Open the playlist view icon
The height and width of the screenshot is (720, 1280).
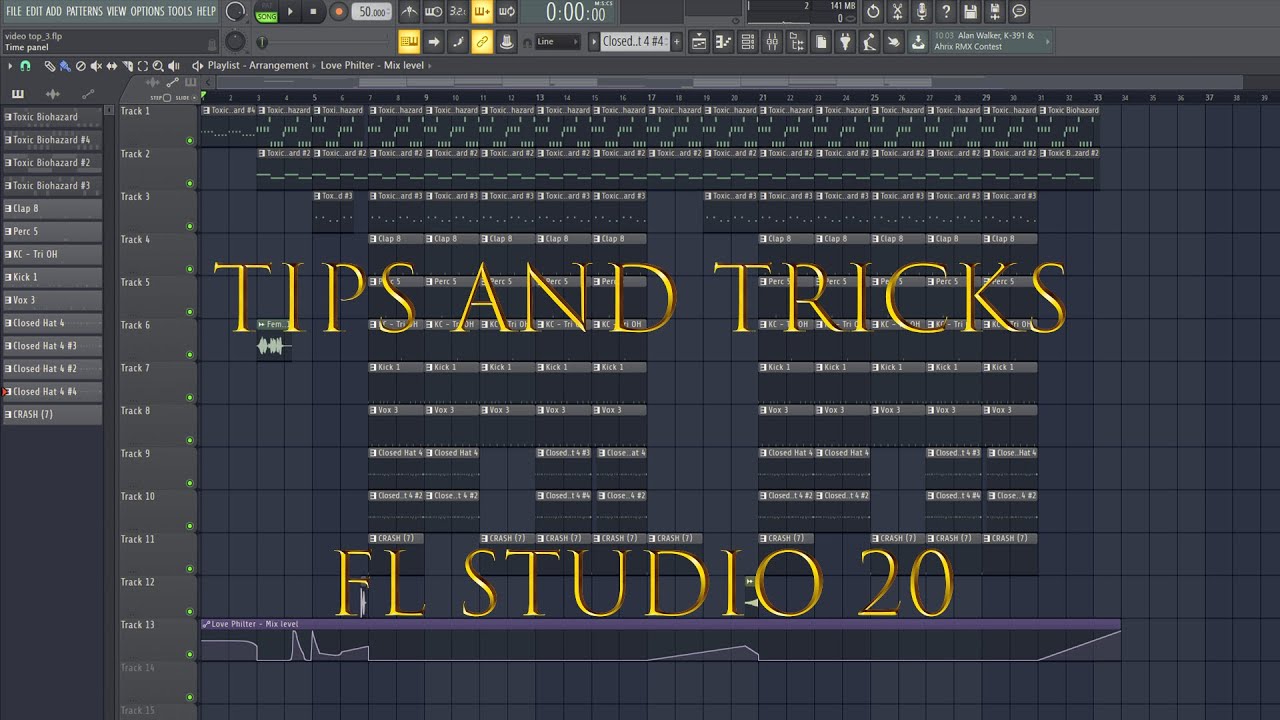698,41
